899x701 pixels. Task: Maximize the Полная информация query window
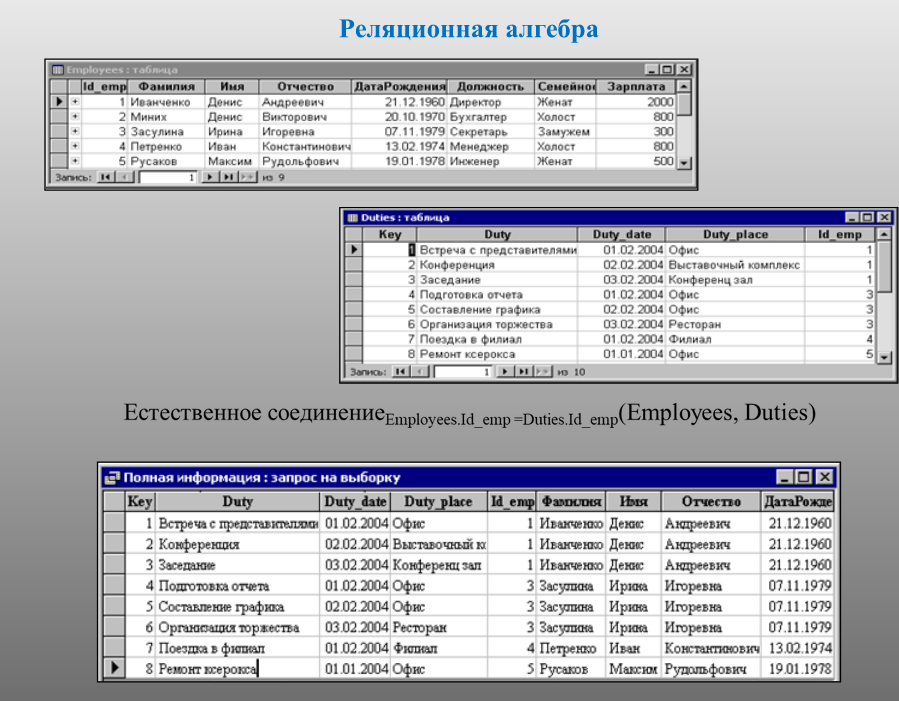pyautogui.click(x=804, y=477)
